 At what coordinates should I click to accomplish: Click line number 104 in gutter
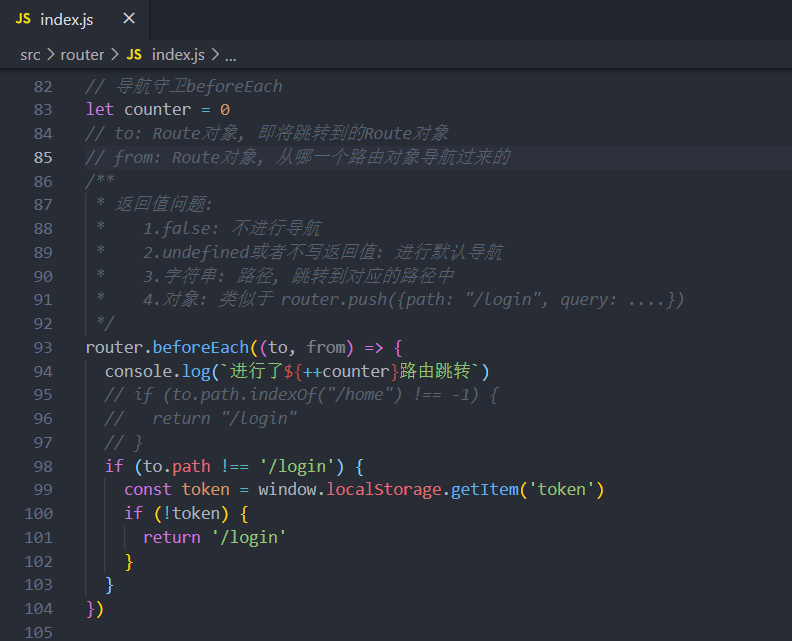tap(38, 609)
